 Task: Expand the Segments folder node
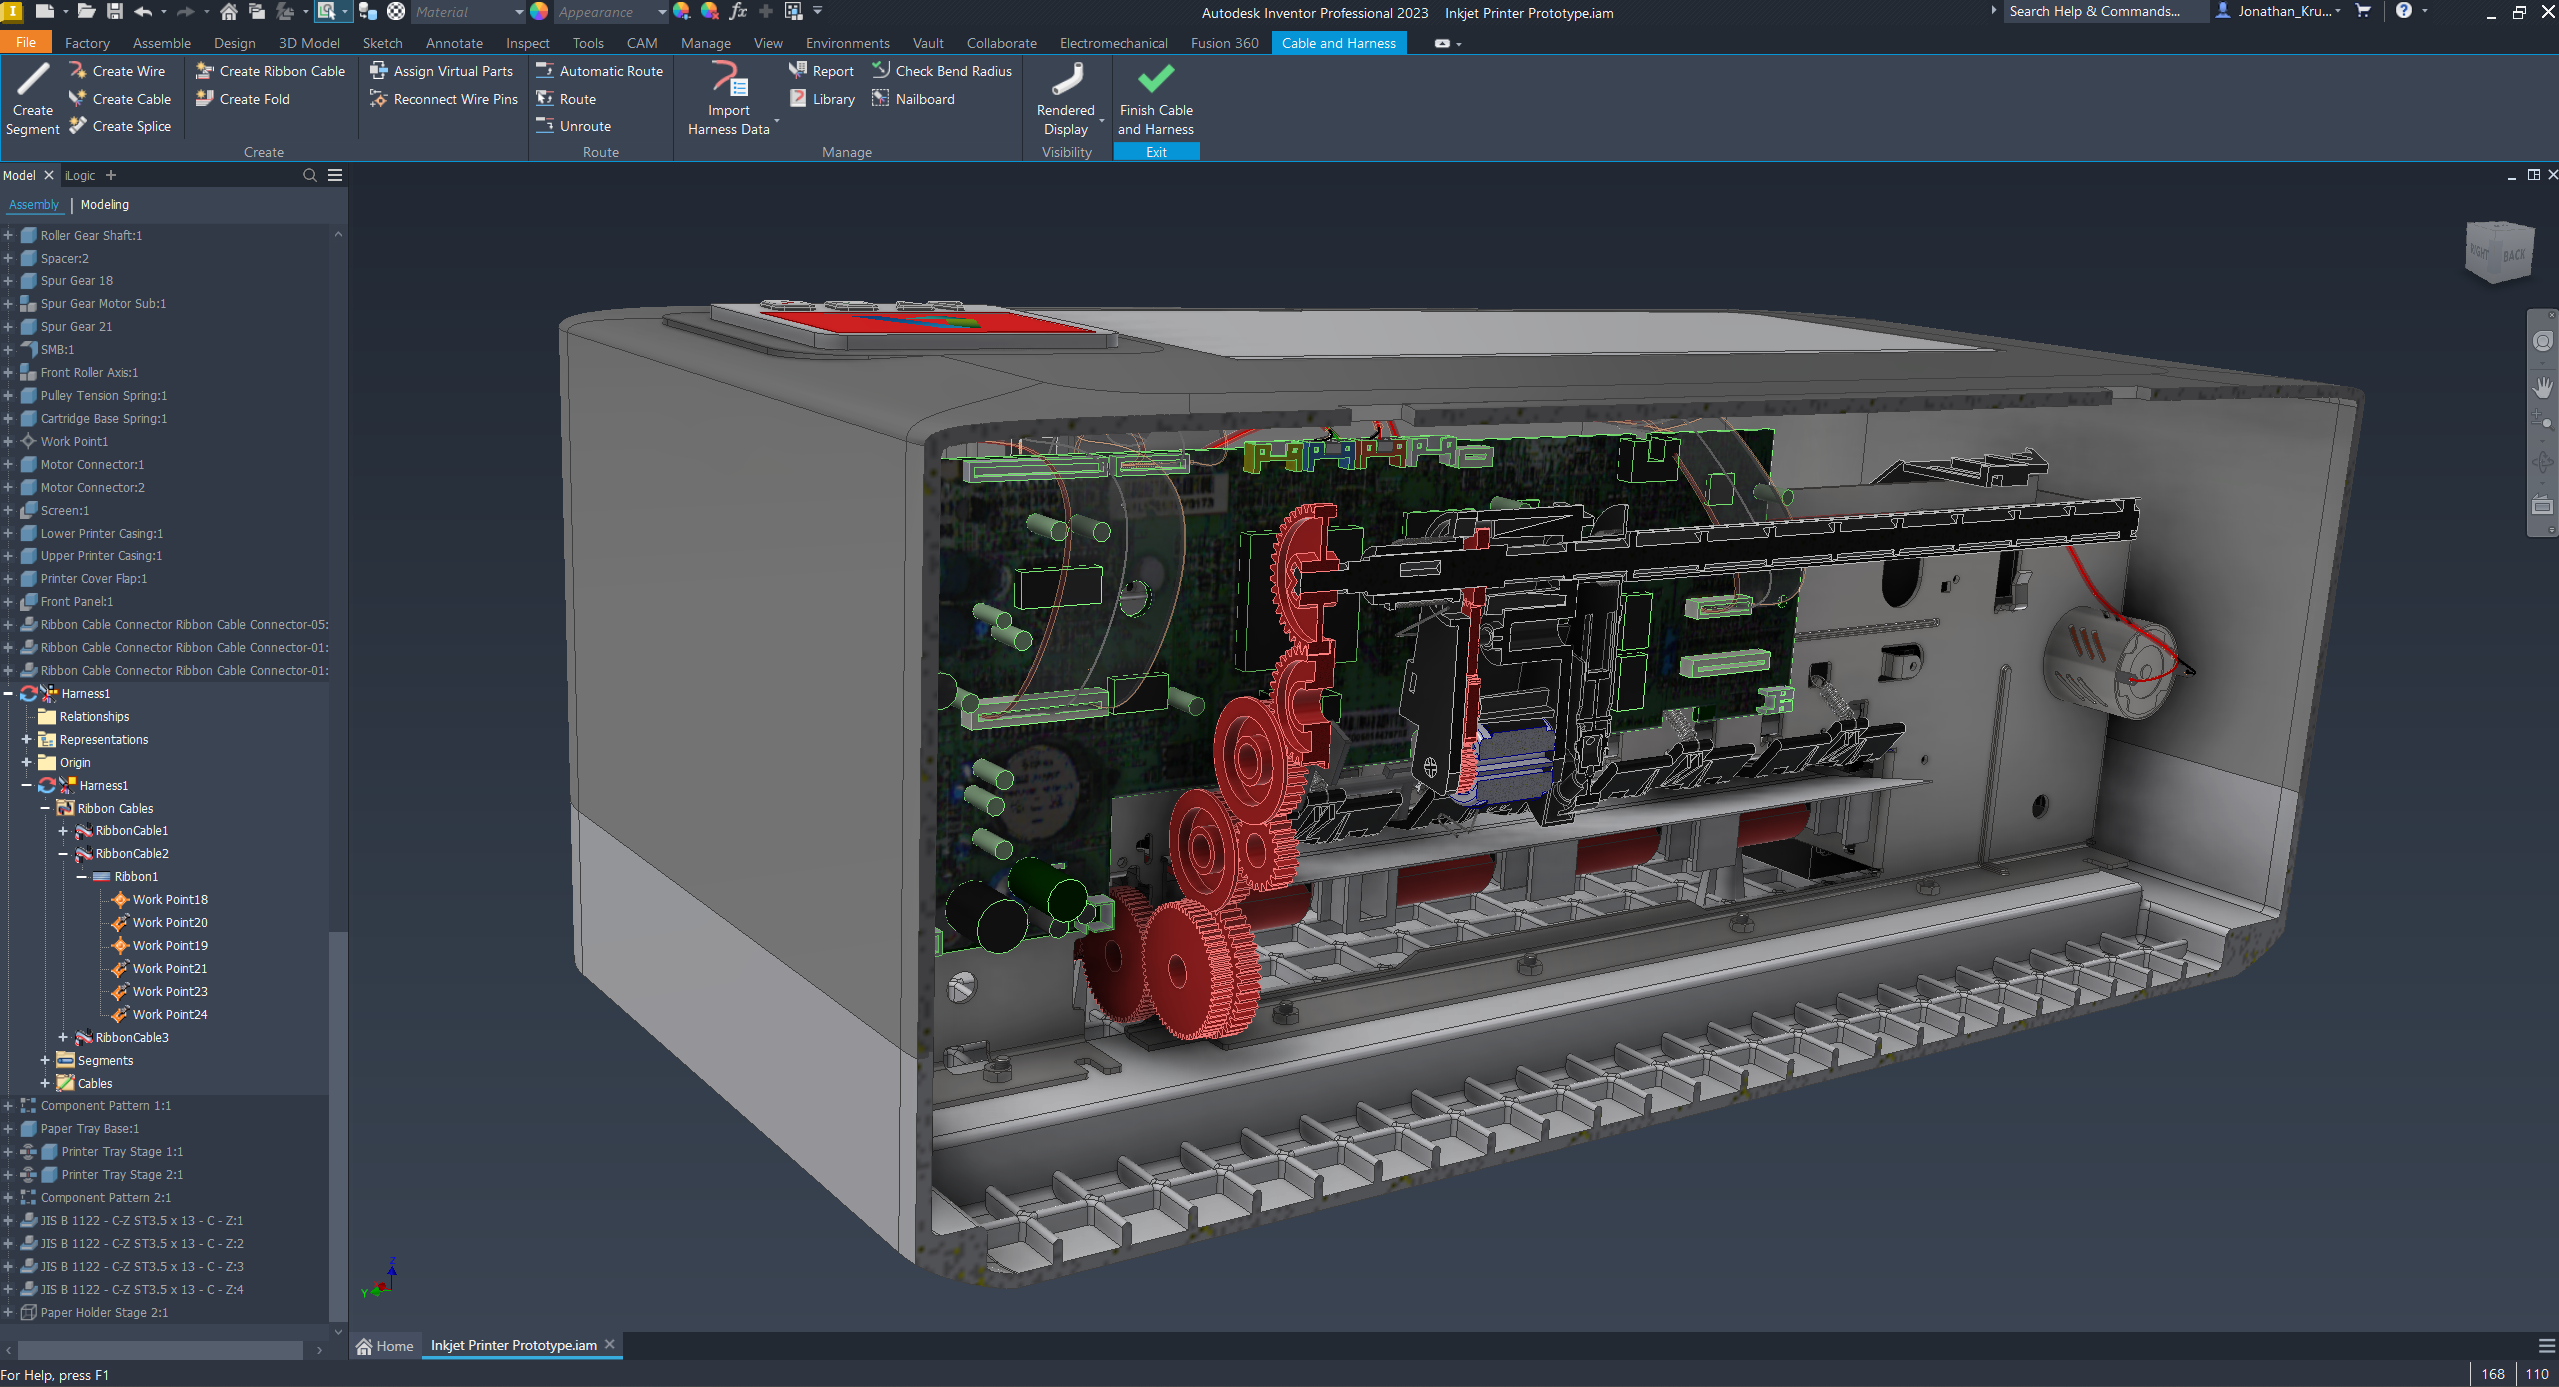[45, 1061]
